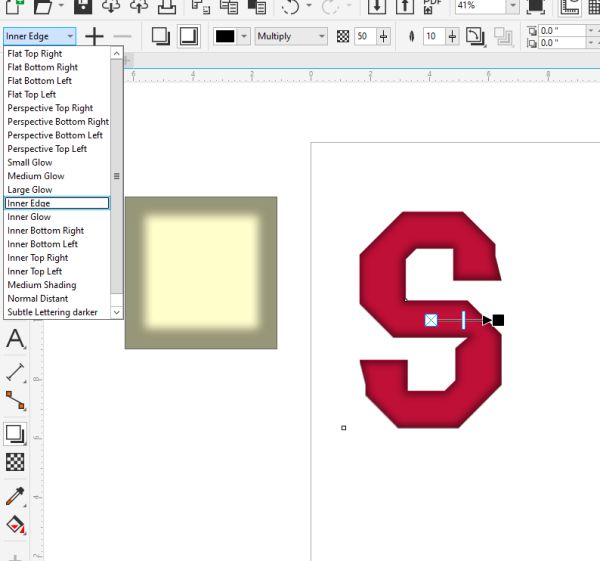Choose Inner Bottom Right preset
This screenshot has width=600, height=561.
coord(57,230)
